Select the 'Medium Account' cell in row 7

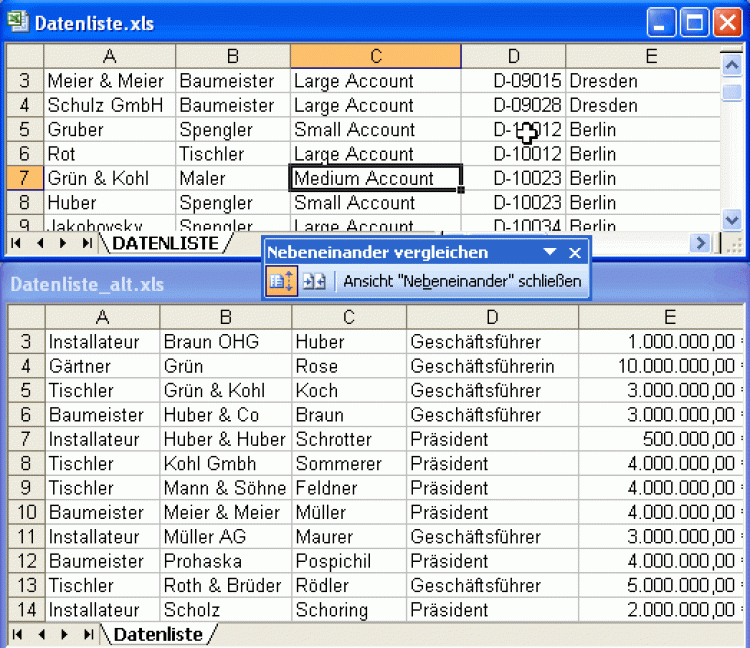(375, 178)
